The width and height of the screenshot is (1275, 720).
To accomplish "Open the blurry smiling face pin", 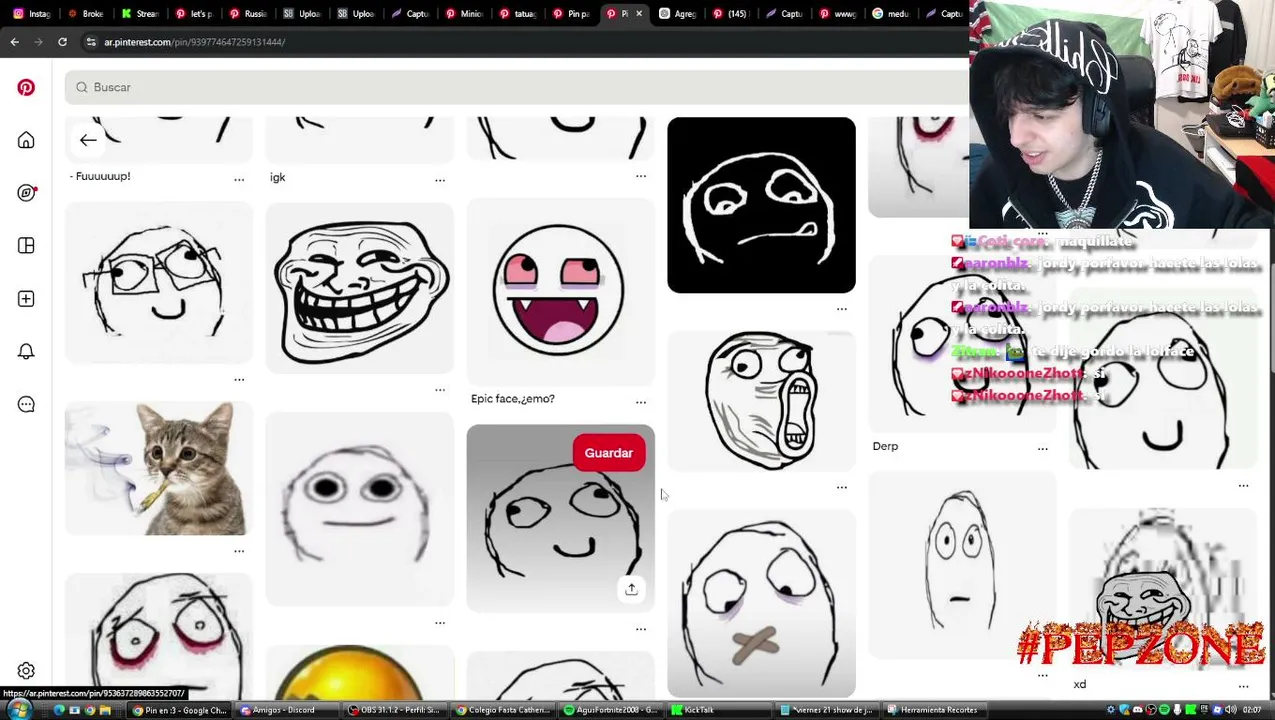I will [360, 509].
